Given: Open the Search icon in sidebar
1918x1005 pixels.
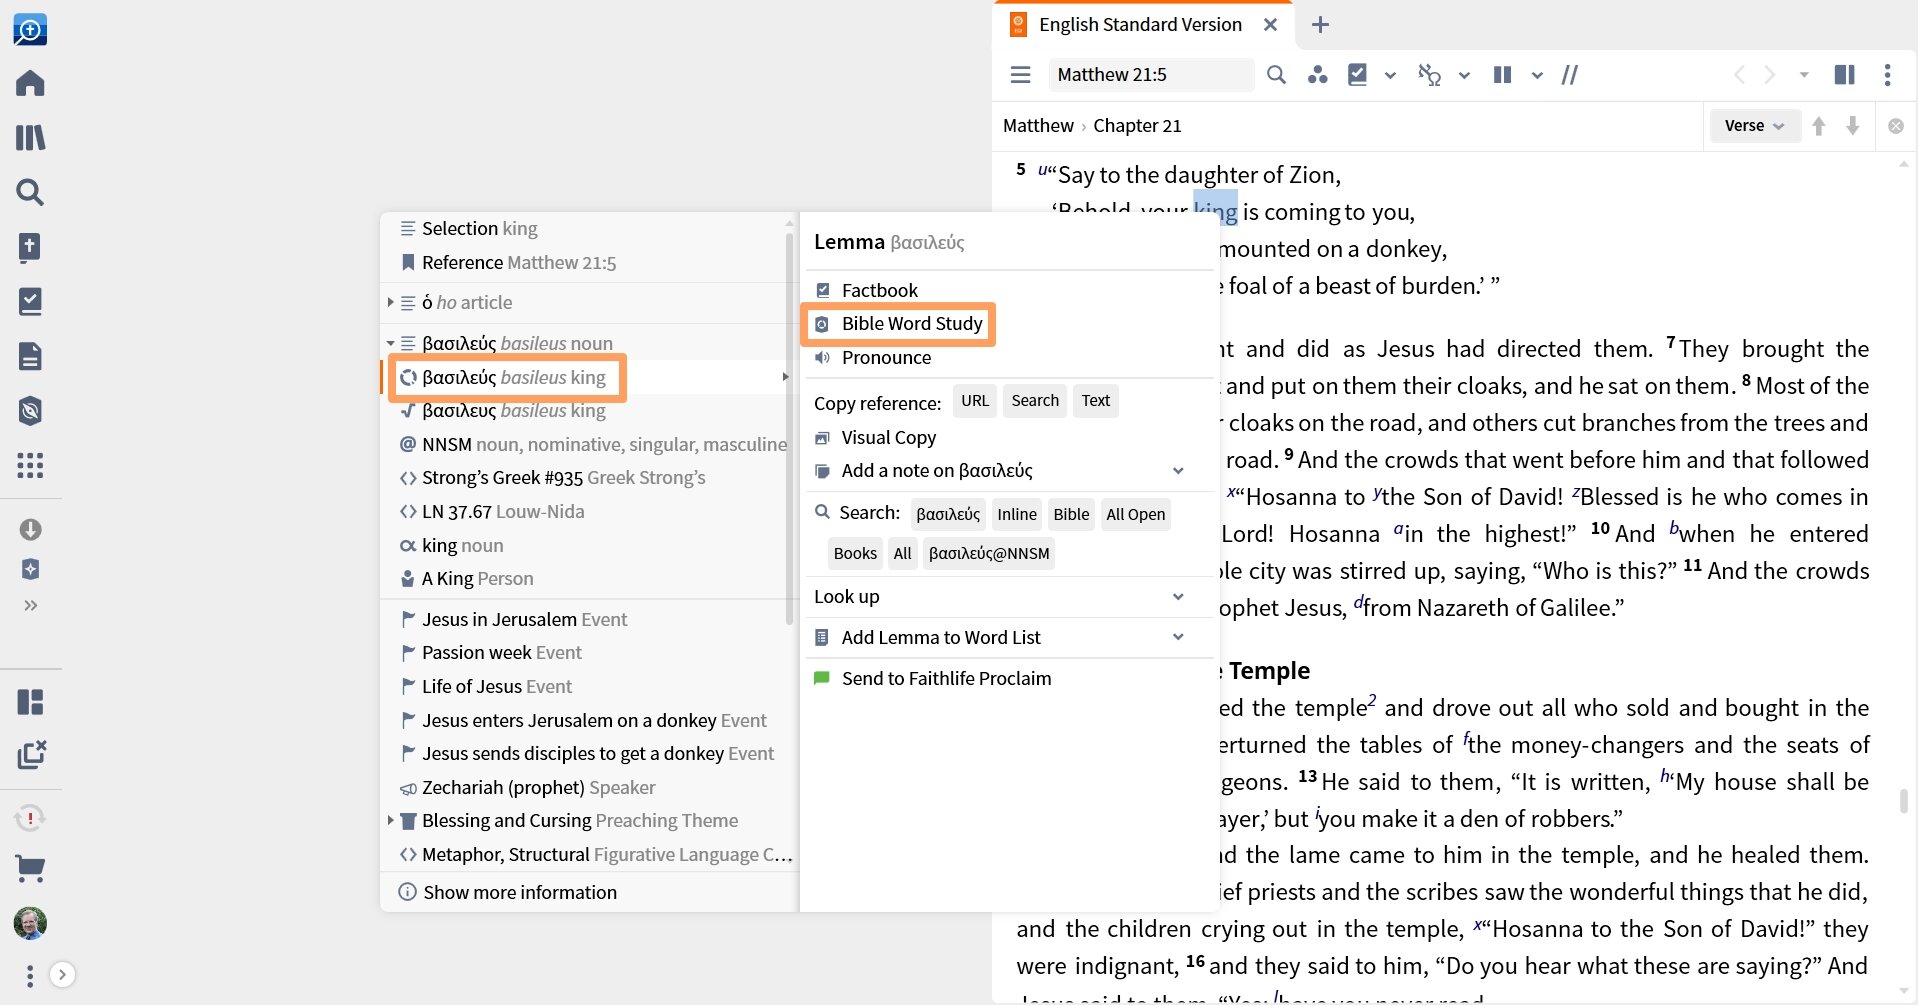Looking at the screenshot, I should (x=30, y=192).
